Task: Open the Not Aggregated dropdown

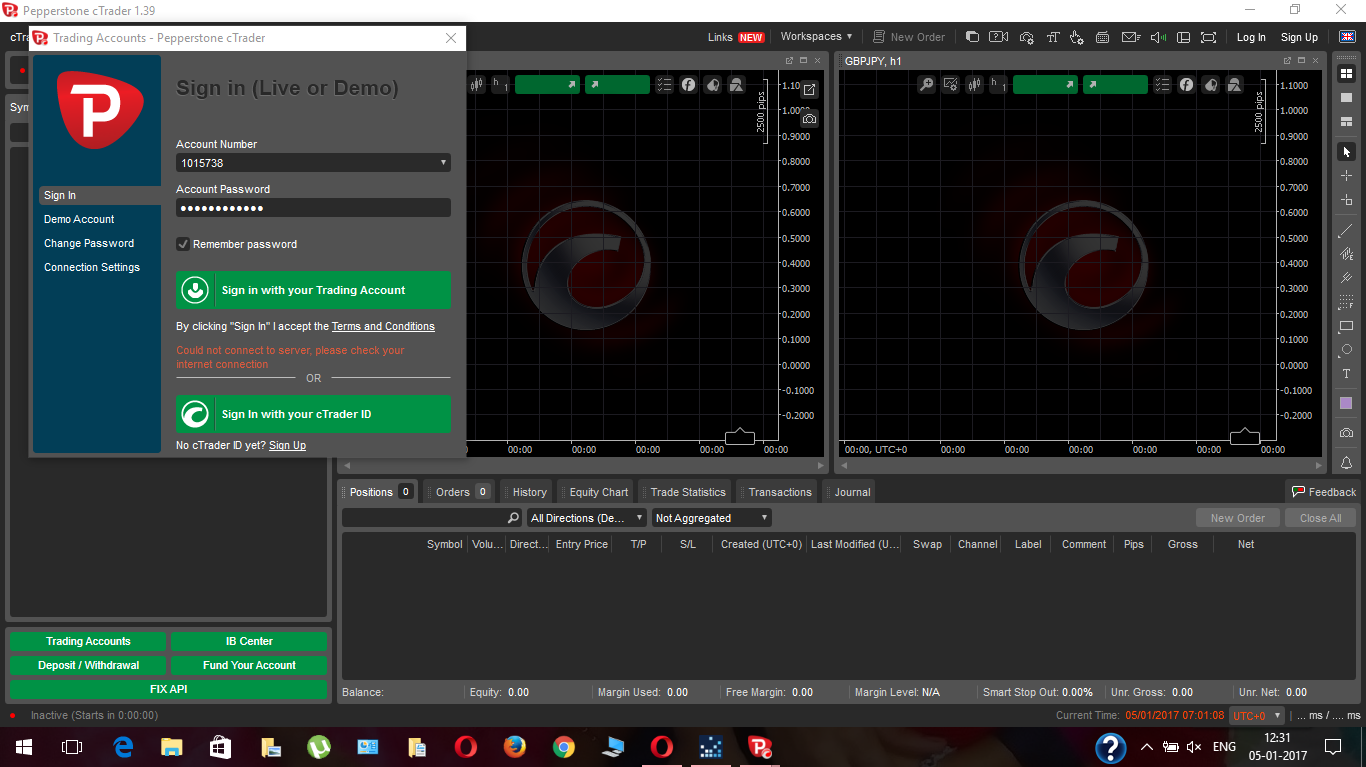Action: 711,518
